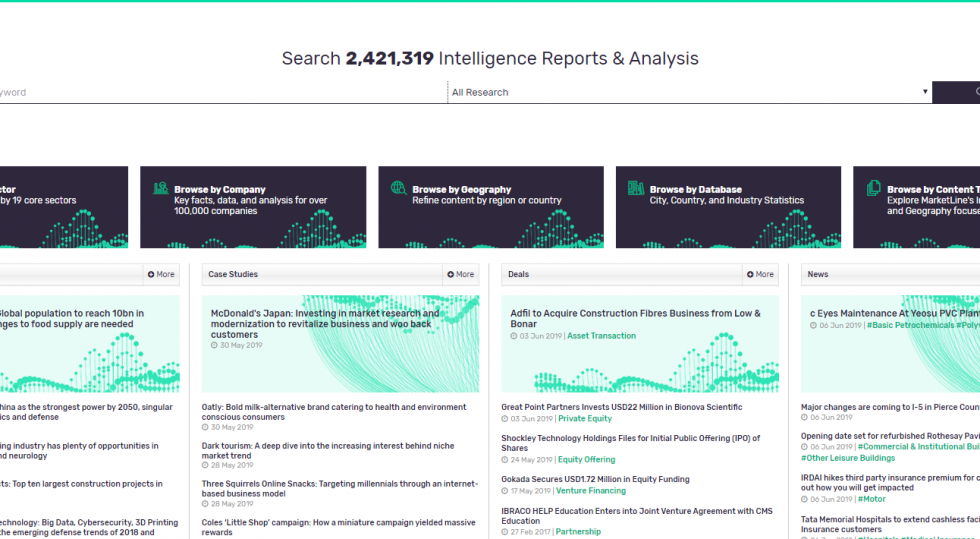This screenshot has width=980, height=539.
Task: Open Big Data, Cybersecurity, 3D Printing article
Action: (x=89, y=527)
